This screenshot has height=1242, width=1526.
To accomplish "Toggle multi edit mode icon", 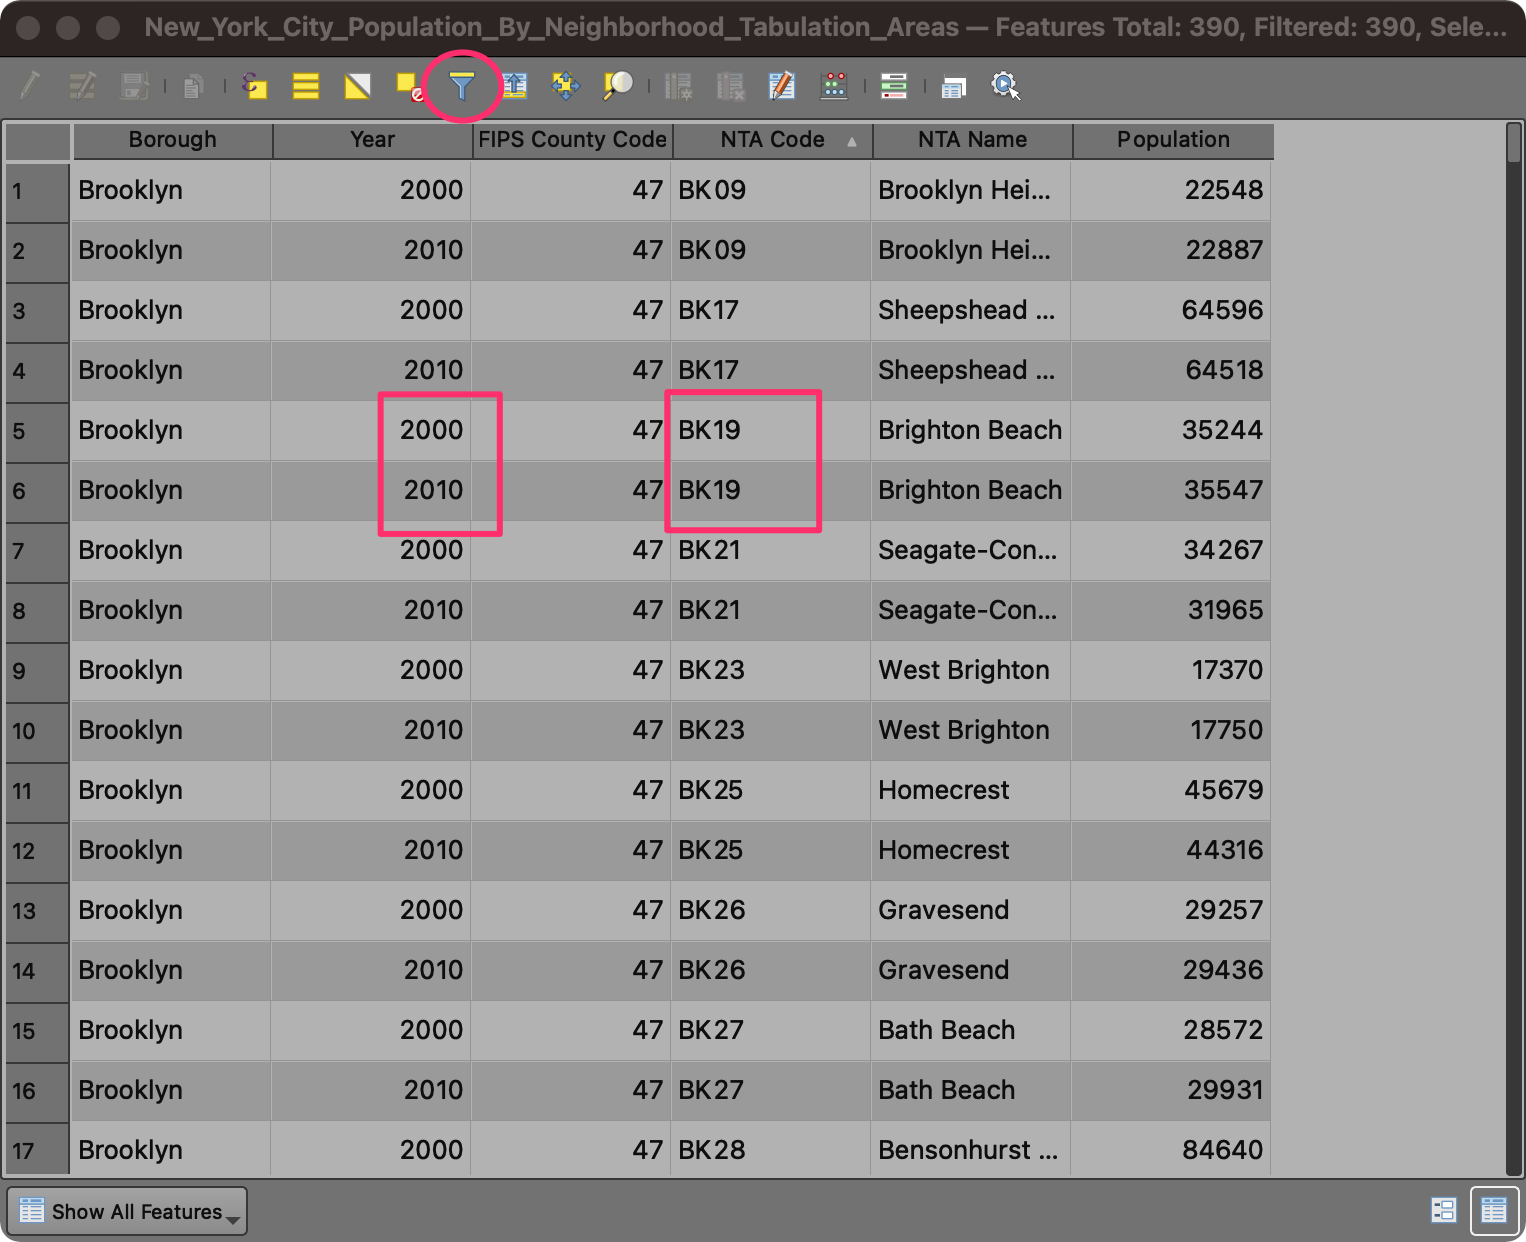I will 82,86.
